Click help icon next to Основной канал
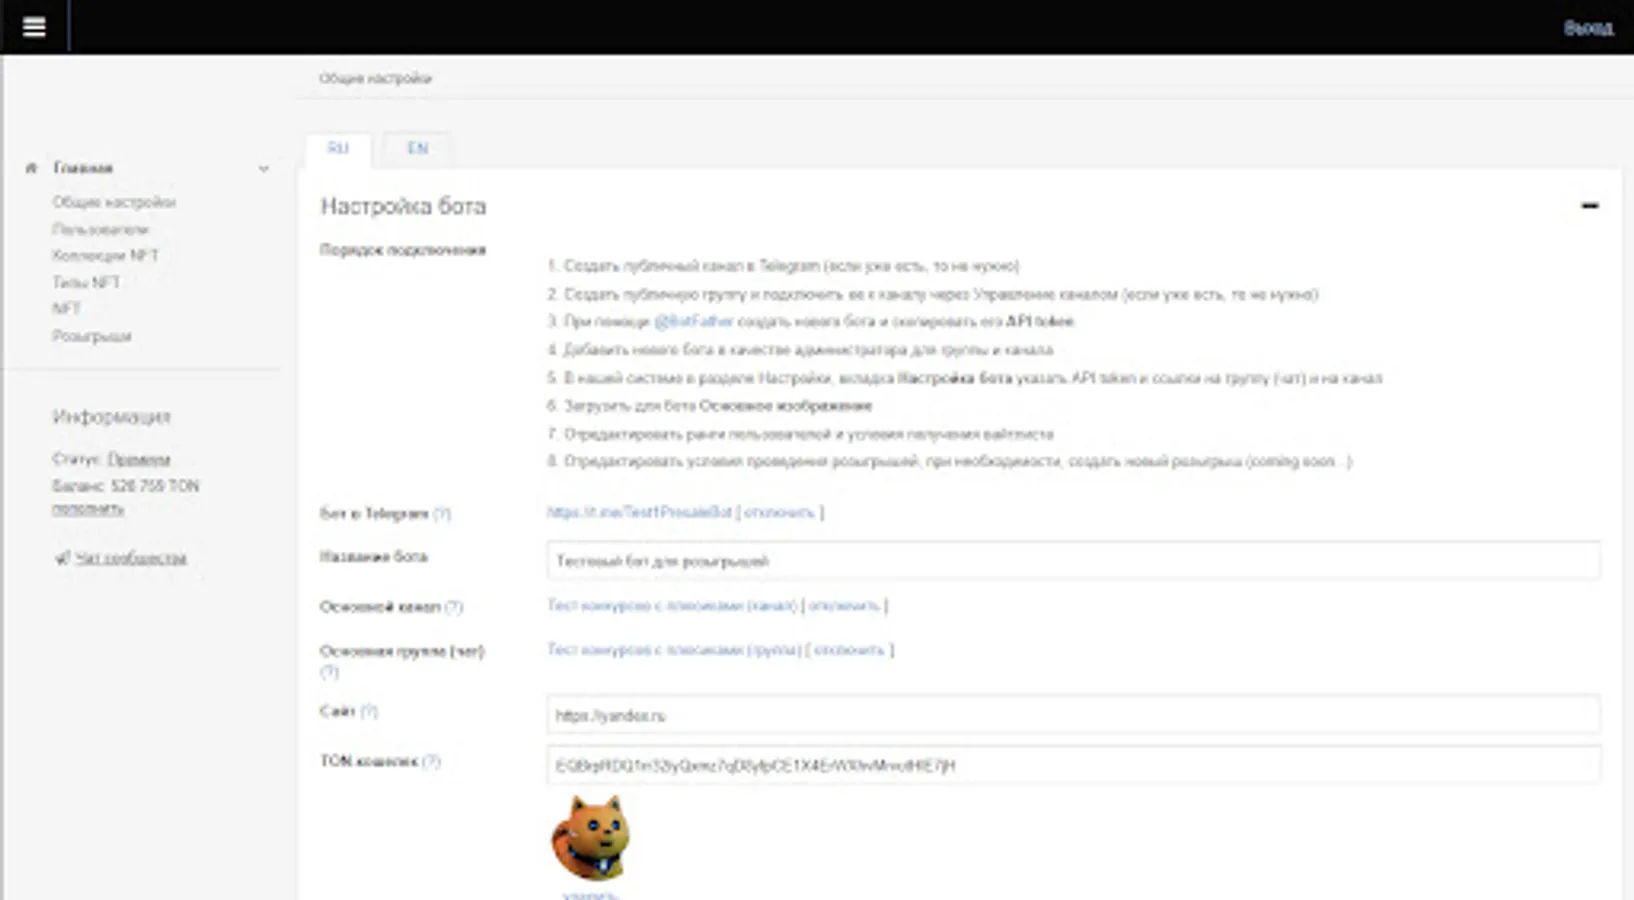The height and width of the screenshot is (900, 1634). coord(454,607)
